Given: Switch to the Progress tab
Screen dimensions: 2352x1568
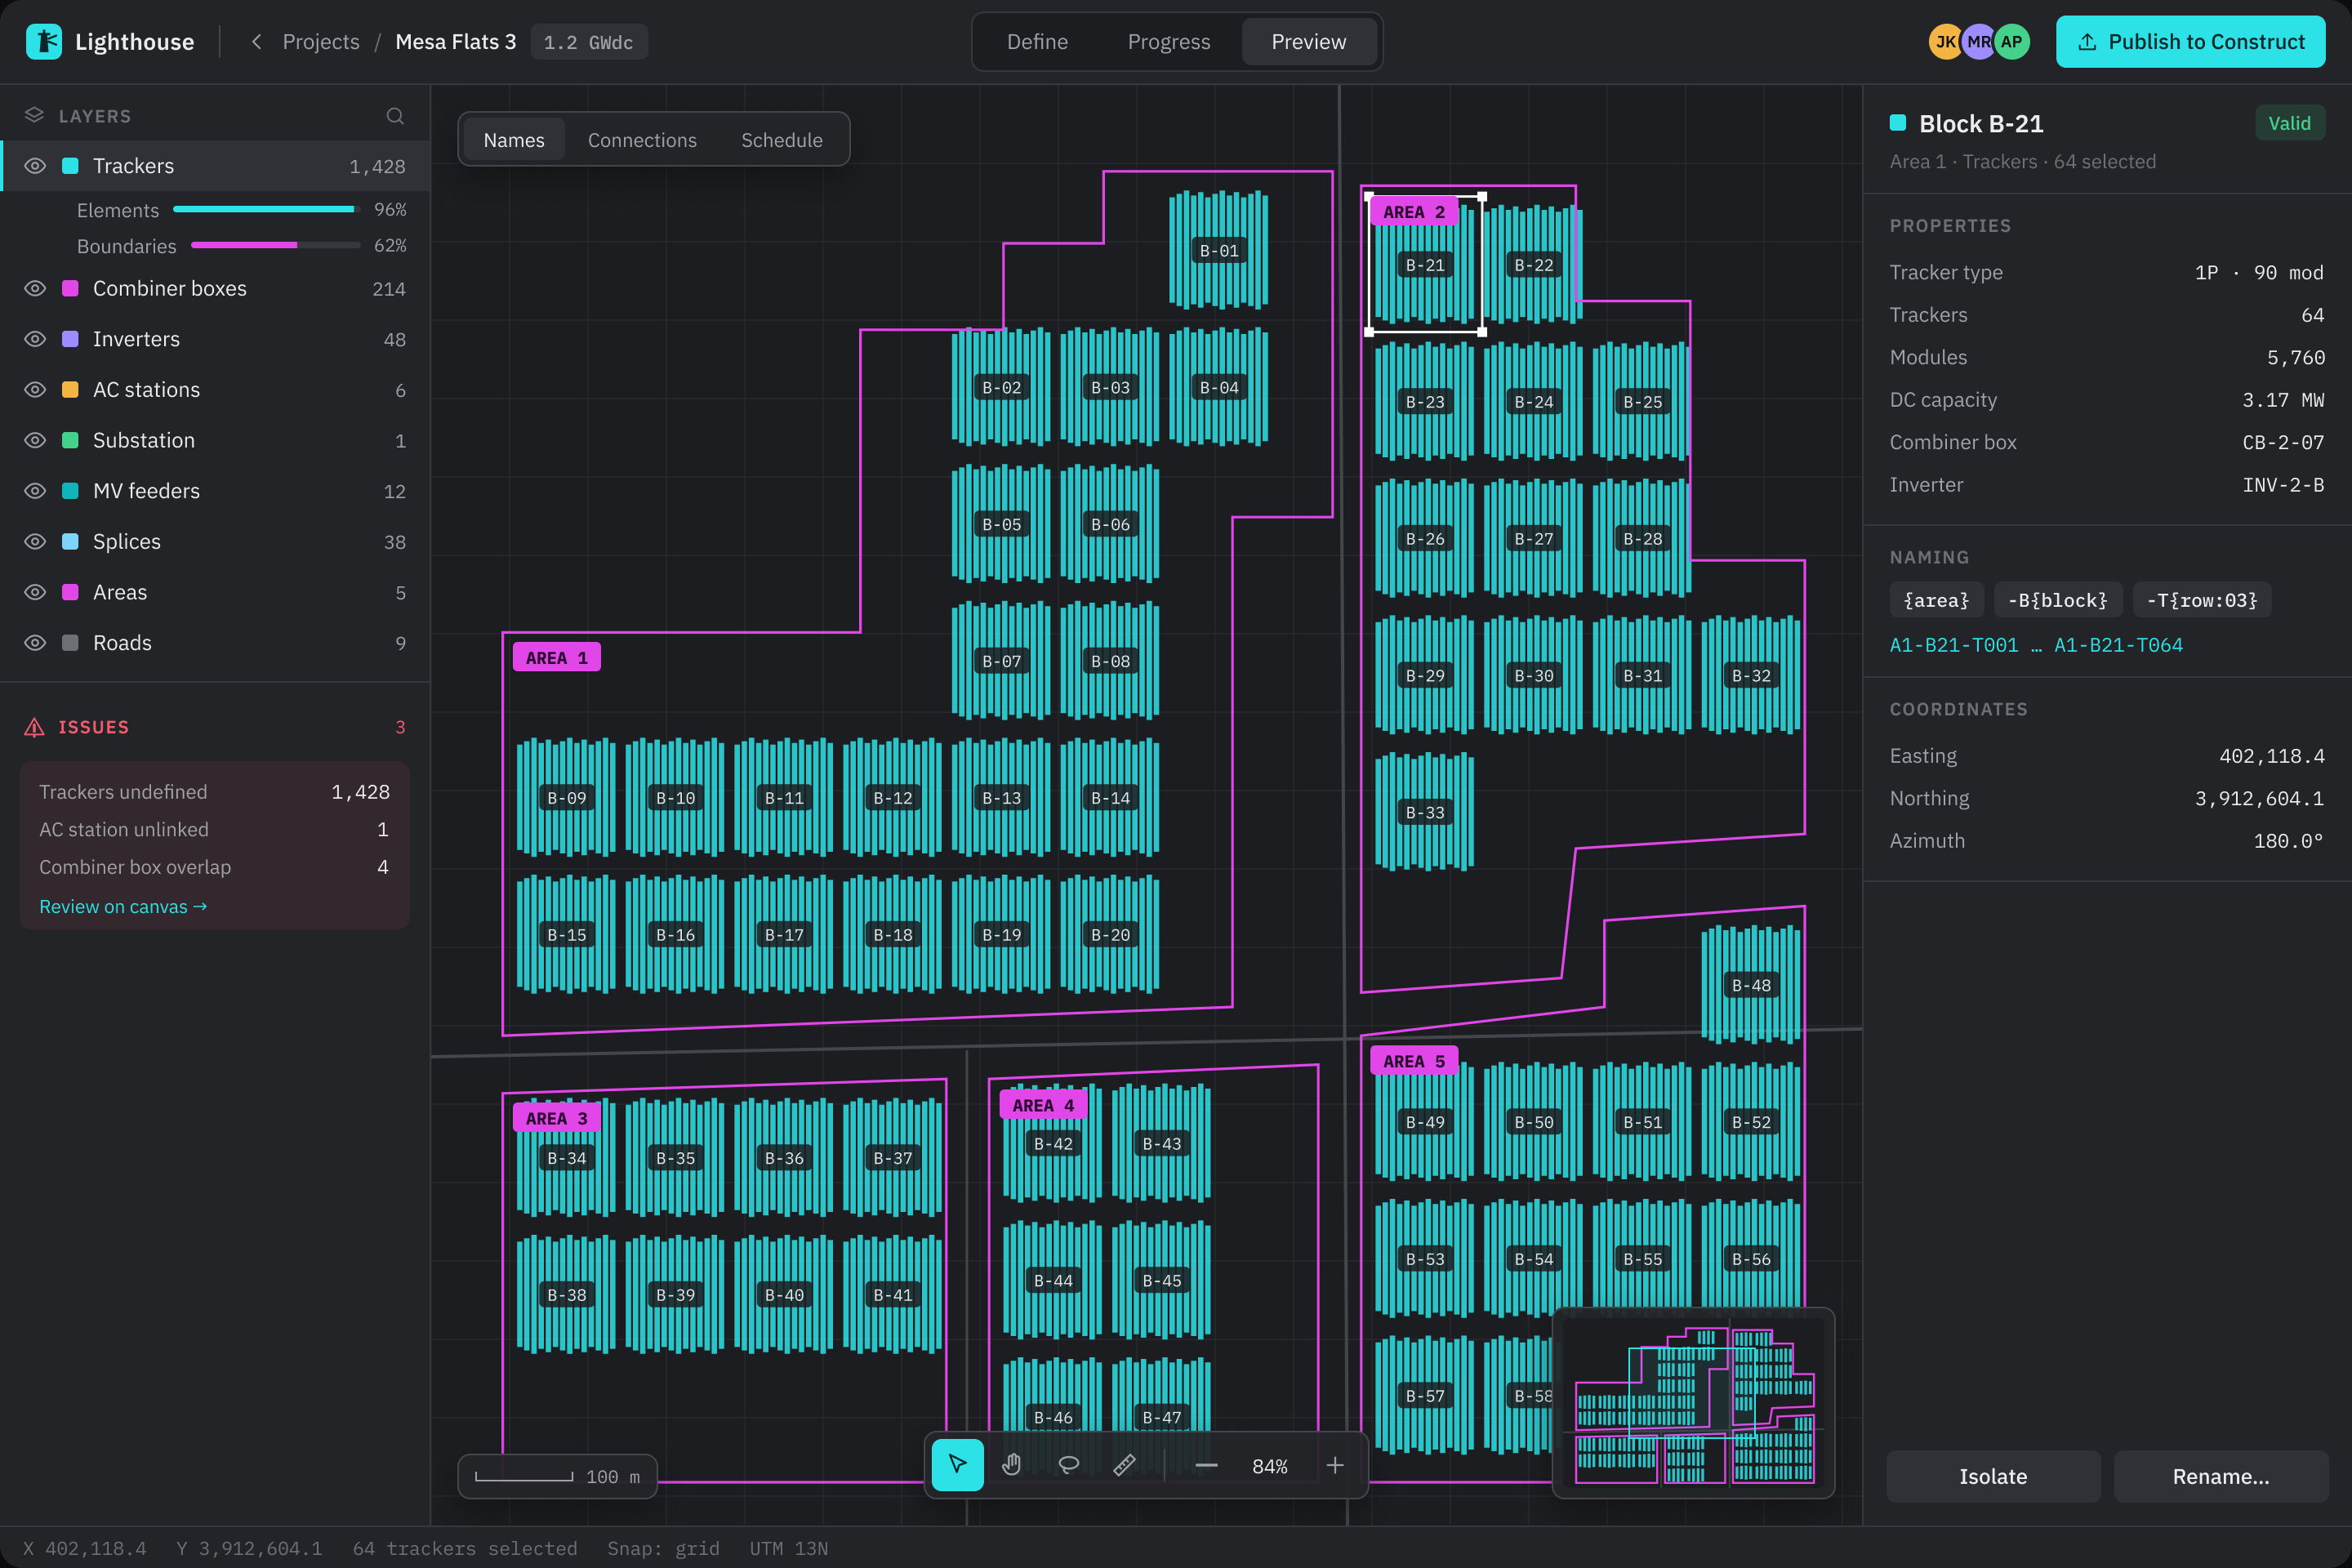Looking at the screenshot, I should (x=1168, y=42).
